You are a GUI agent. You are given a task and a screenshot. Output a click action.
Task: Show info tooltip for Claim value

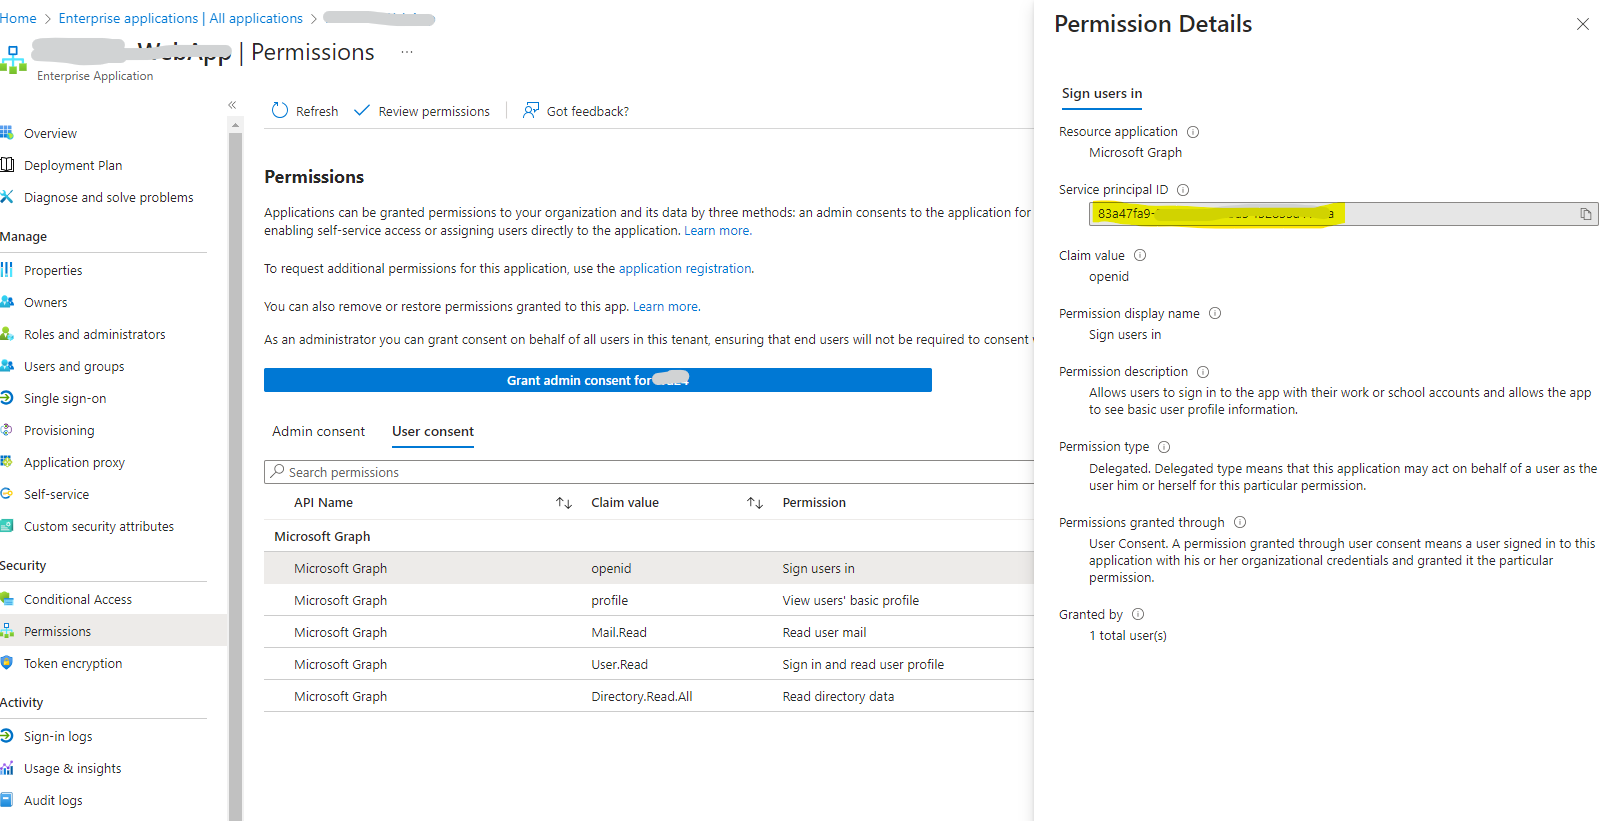[1140, 255]
